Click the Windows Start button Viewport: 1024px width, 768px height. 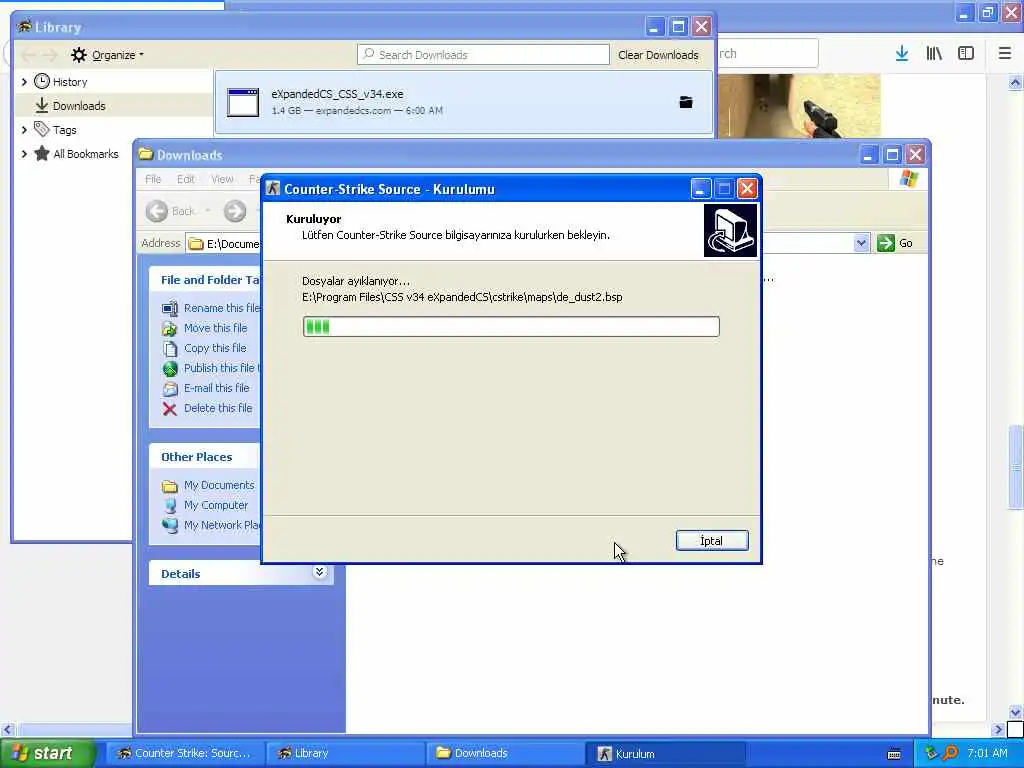(x=46, y=753)
